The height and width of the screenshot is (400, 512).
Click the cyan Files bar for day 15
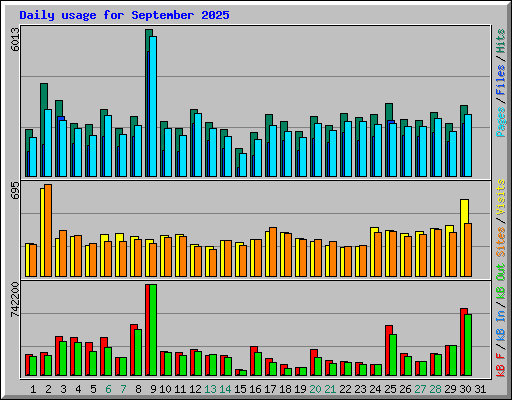click(243, 165)
